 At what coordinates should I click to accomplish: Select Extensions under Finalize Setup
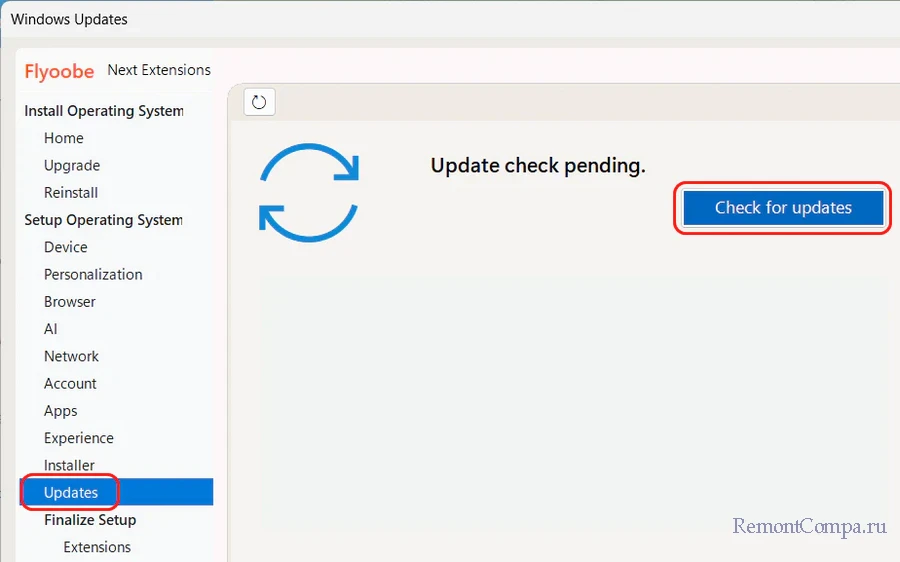pos(97,547)
